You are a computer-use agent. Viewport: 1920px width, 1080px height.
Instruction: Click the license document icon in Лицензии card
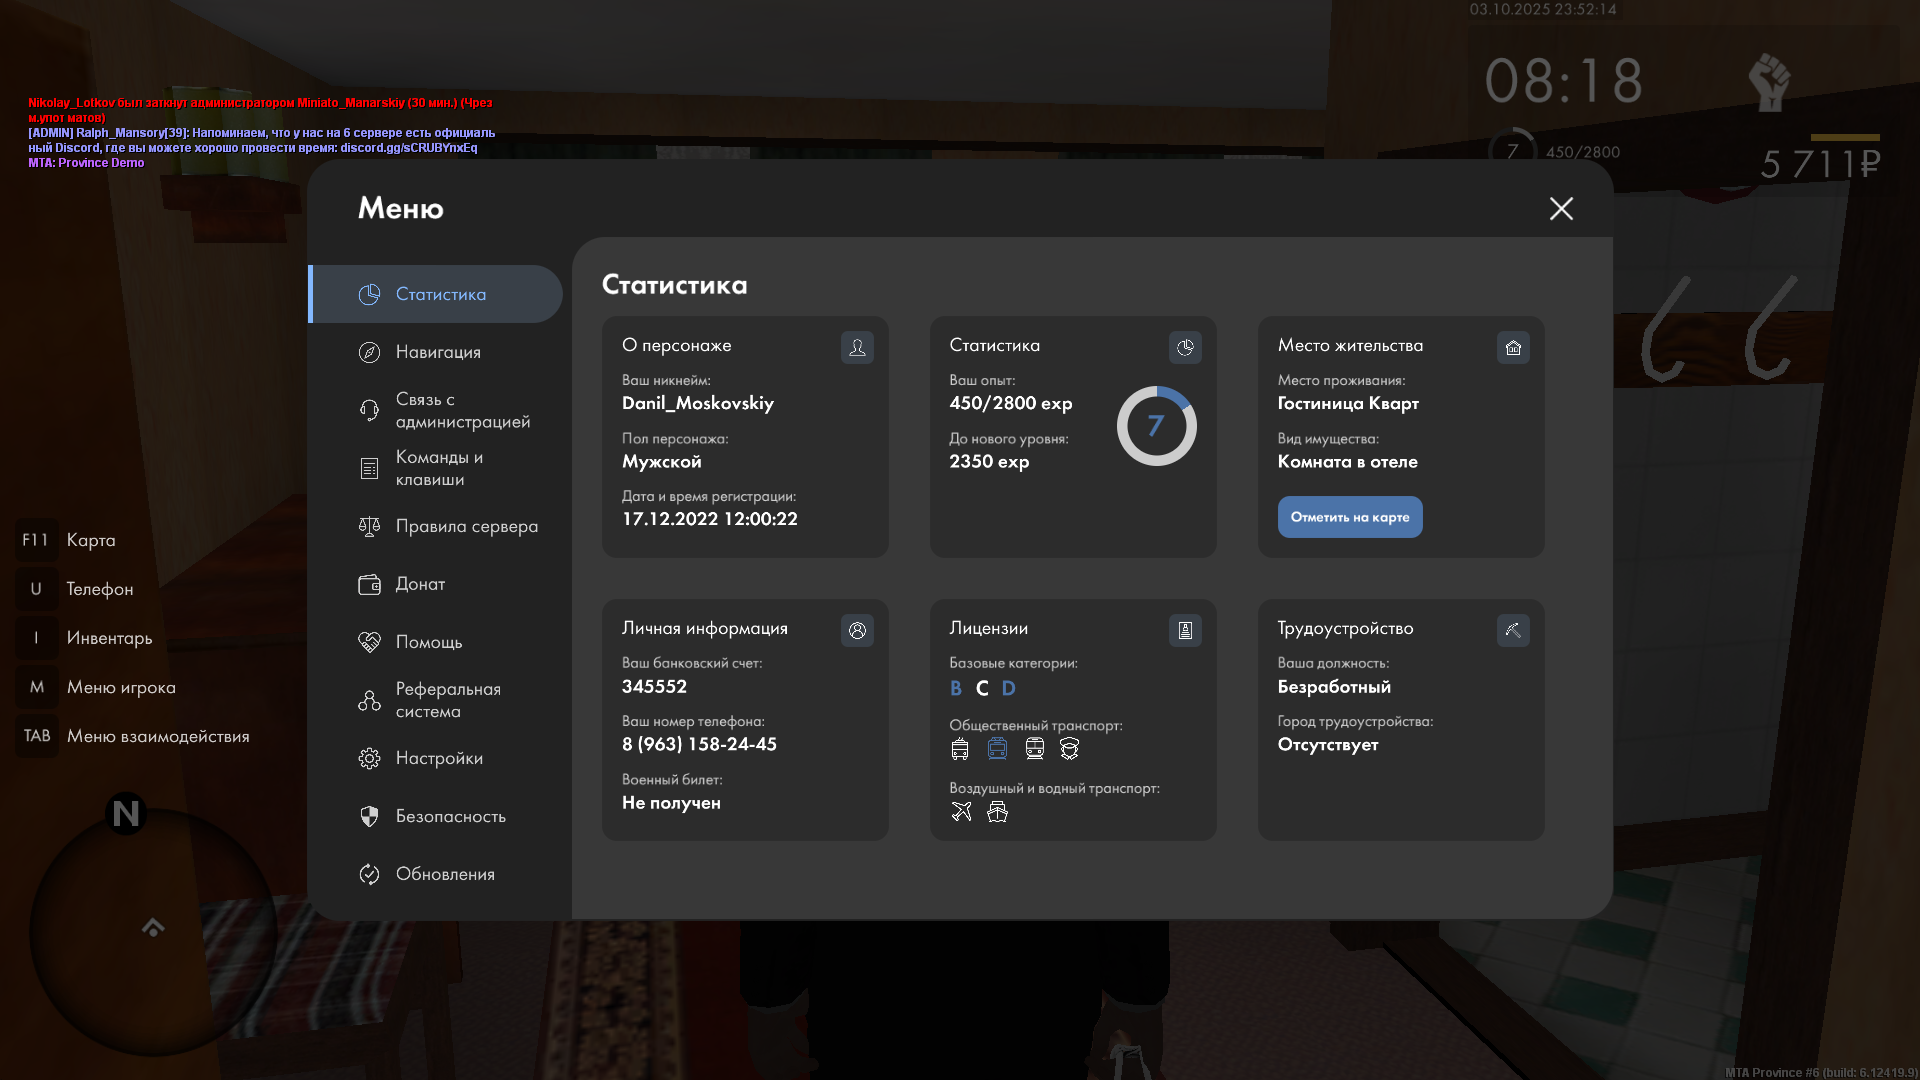[x=1185, y=630]
